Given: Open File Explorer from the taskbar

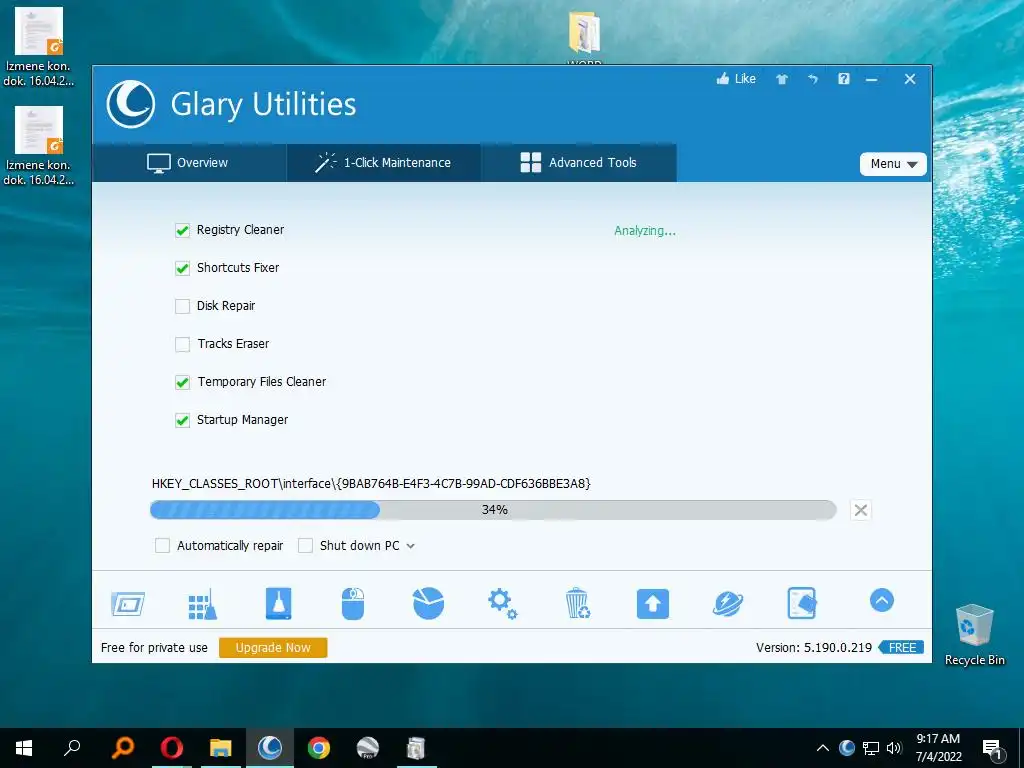Looking at the screenshot, I should point(221,748).
